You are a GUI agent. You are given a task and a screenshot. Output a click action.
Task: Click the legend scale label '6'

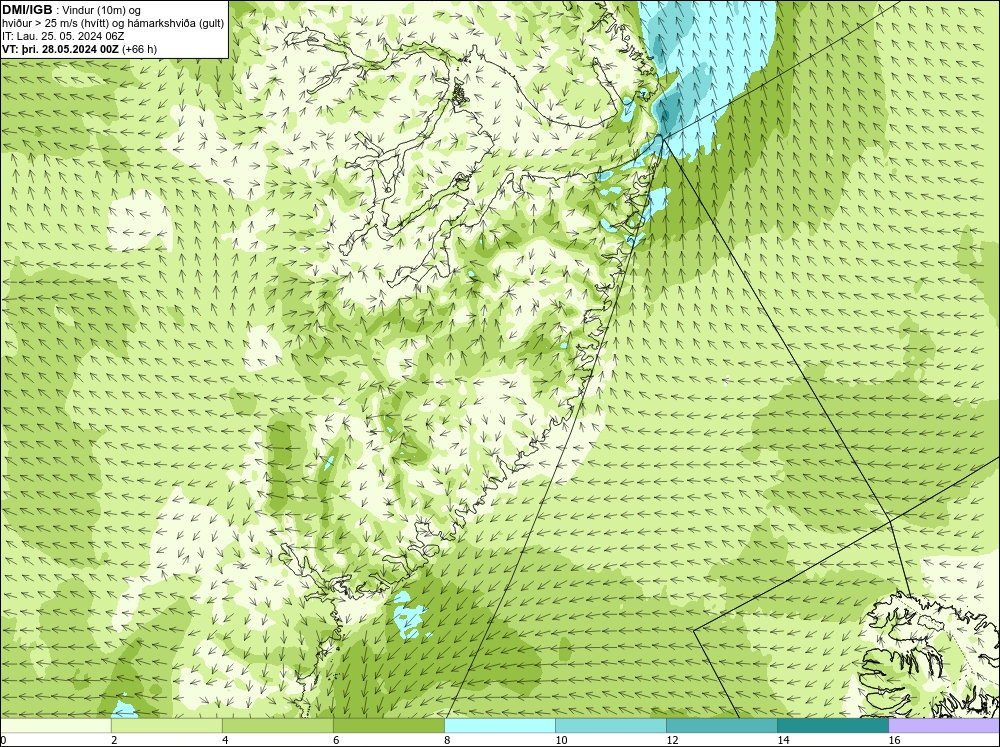pos(336,740)
